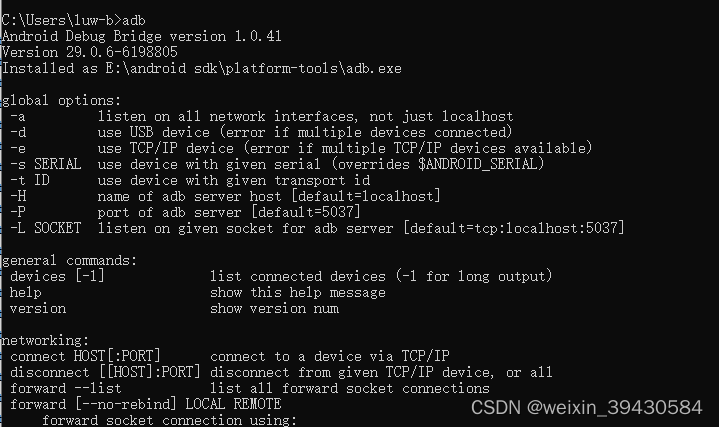The height and width of the screenshot is (427, 719).
Task: Click the "Android Debug Bridge version 1.0.41" line
Action: click(141, 36)
